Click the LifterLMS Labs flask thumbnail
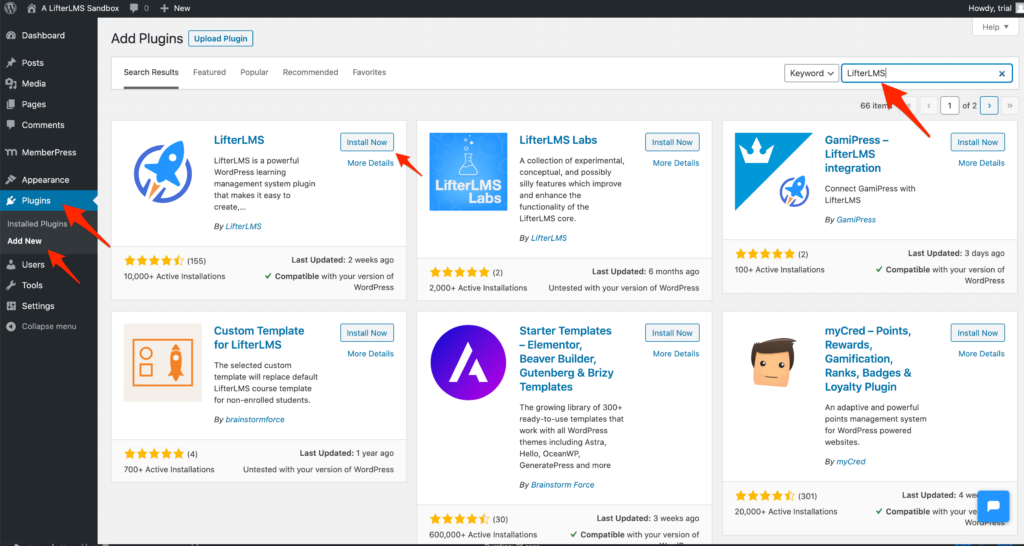The width and height of the screenshot is (1024, 546). [x=468, y=172]
